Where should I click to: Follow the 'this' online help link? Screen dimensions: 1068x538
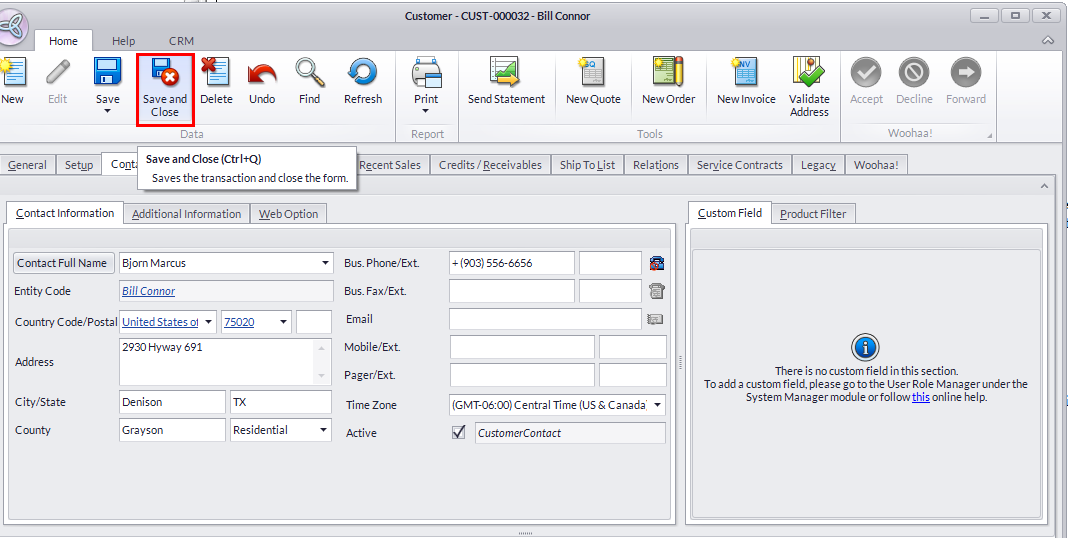point(920,397)
